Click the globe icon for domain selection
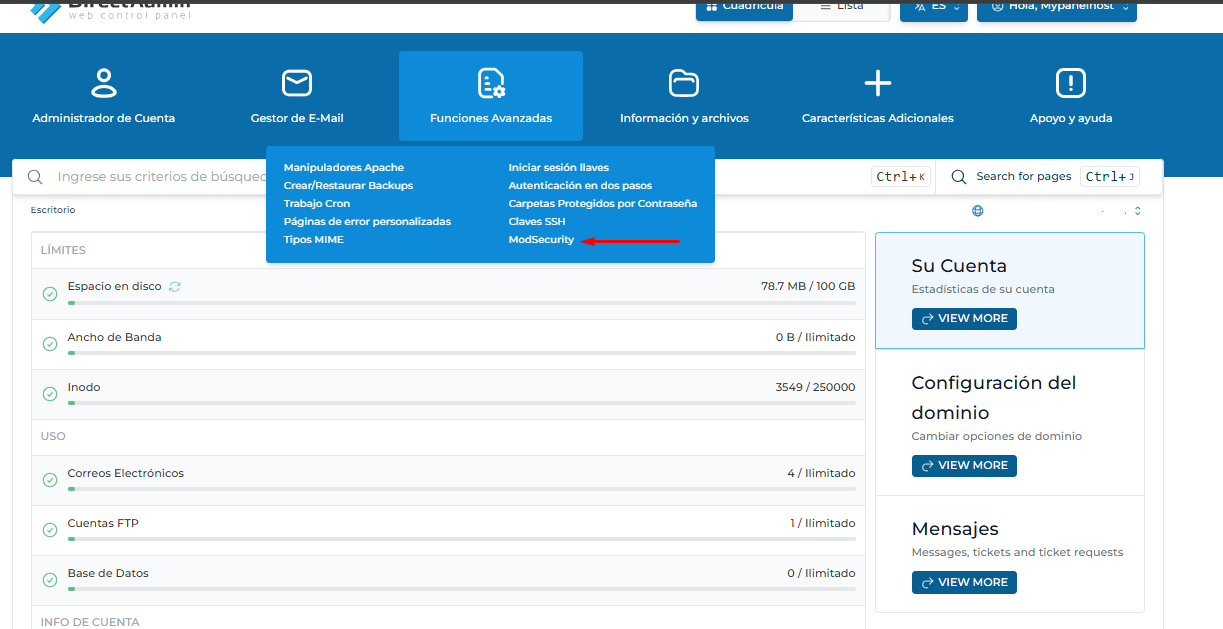Viewport: 1223px width, 629px height. [x=978, y=211]
